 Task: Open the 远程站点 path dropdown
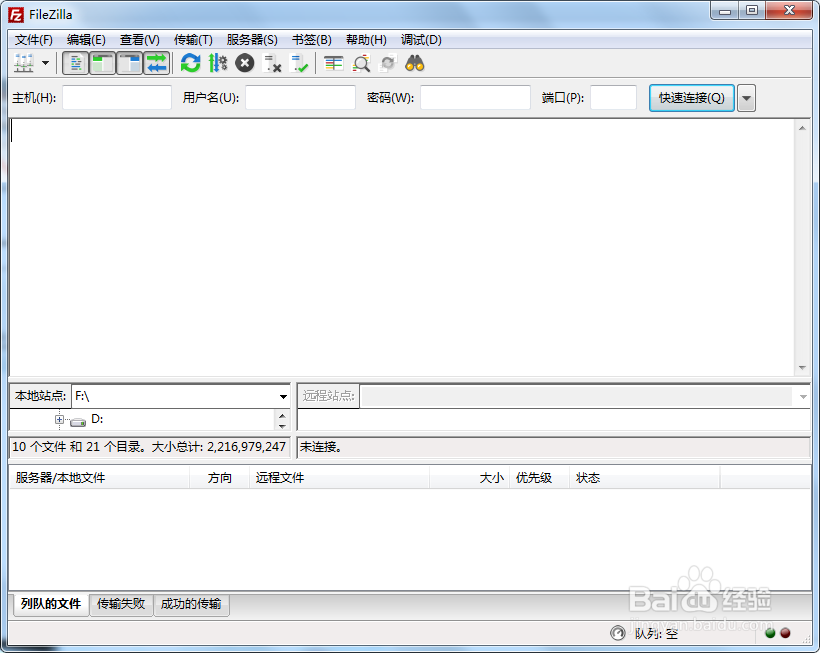click(803, 396)
